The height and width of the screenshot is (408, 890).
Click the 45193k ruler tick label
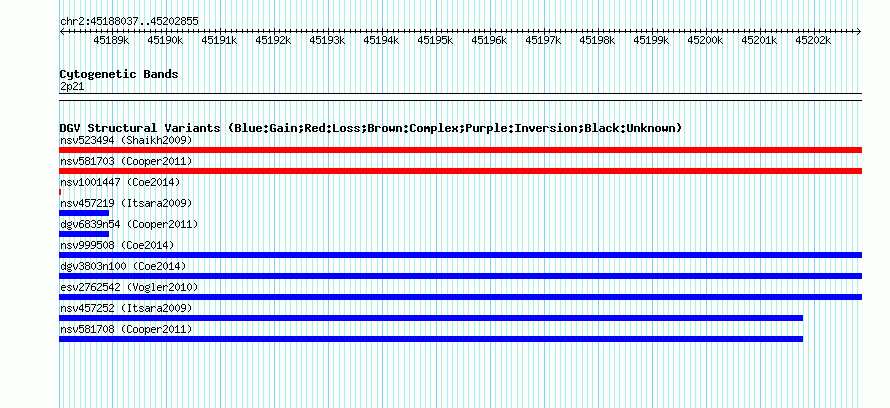(328, 40)
